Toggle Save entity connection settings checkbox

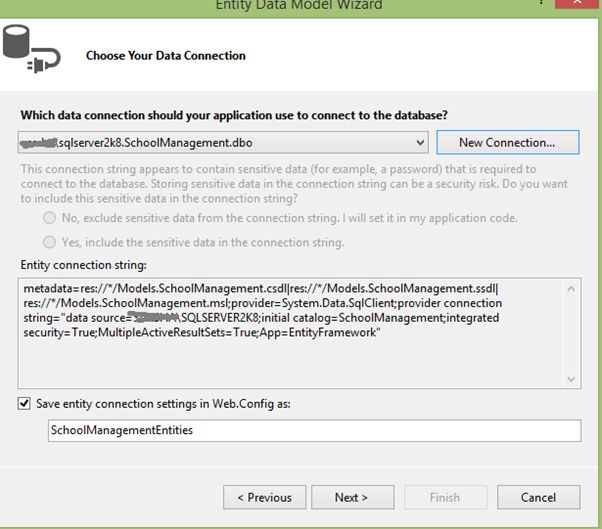tap(24, 403)
